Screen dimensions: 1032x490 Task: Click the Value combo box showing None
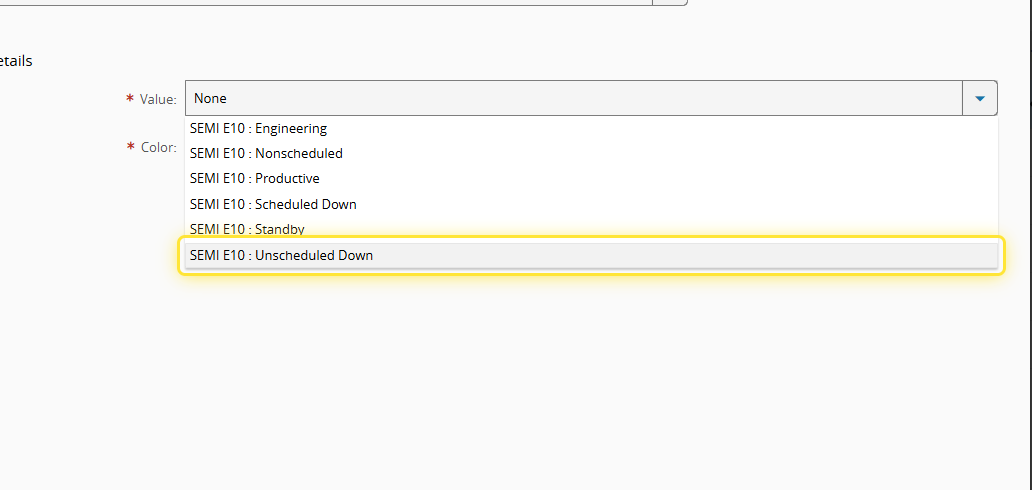tap(573, 98)
